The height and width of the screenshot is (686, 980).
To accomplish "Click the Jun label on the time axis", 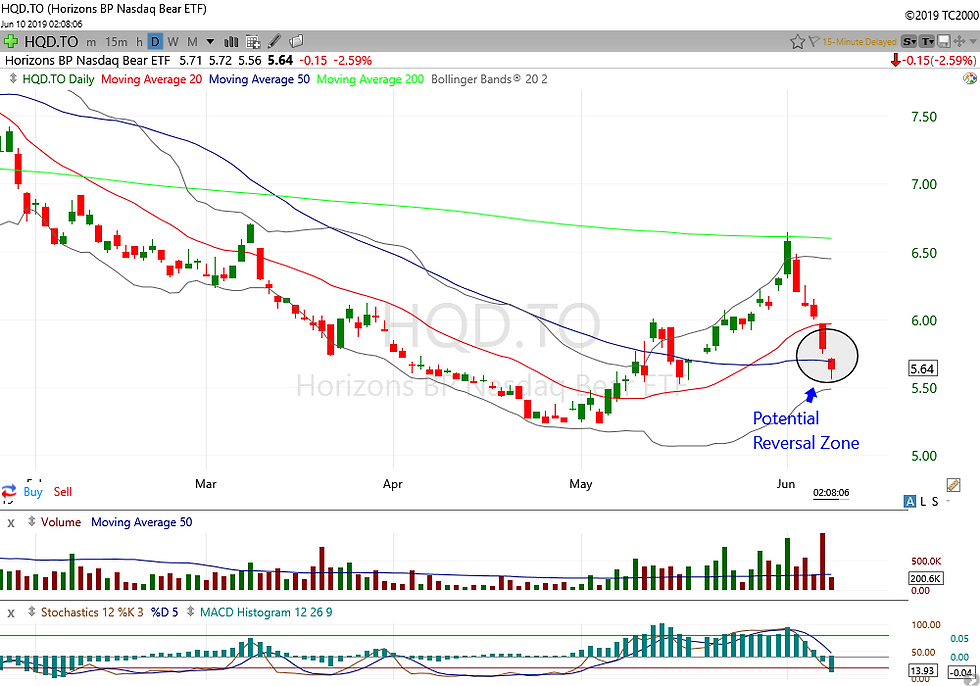I will [786, 484].
